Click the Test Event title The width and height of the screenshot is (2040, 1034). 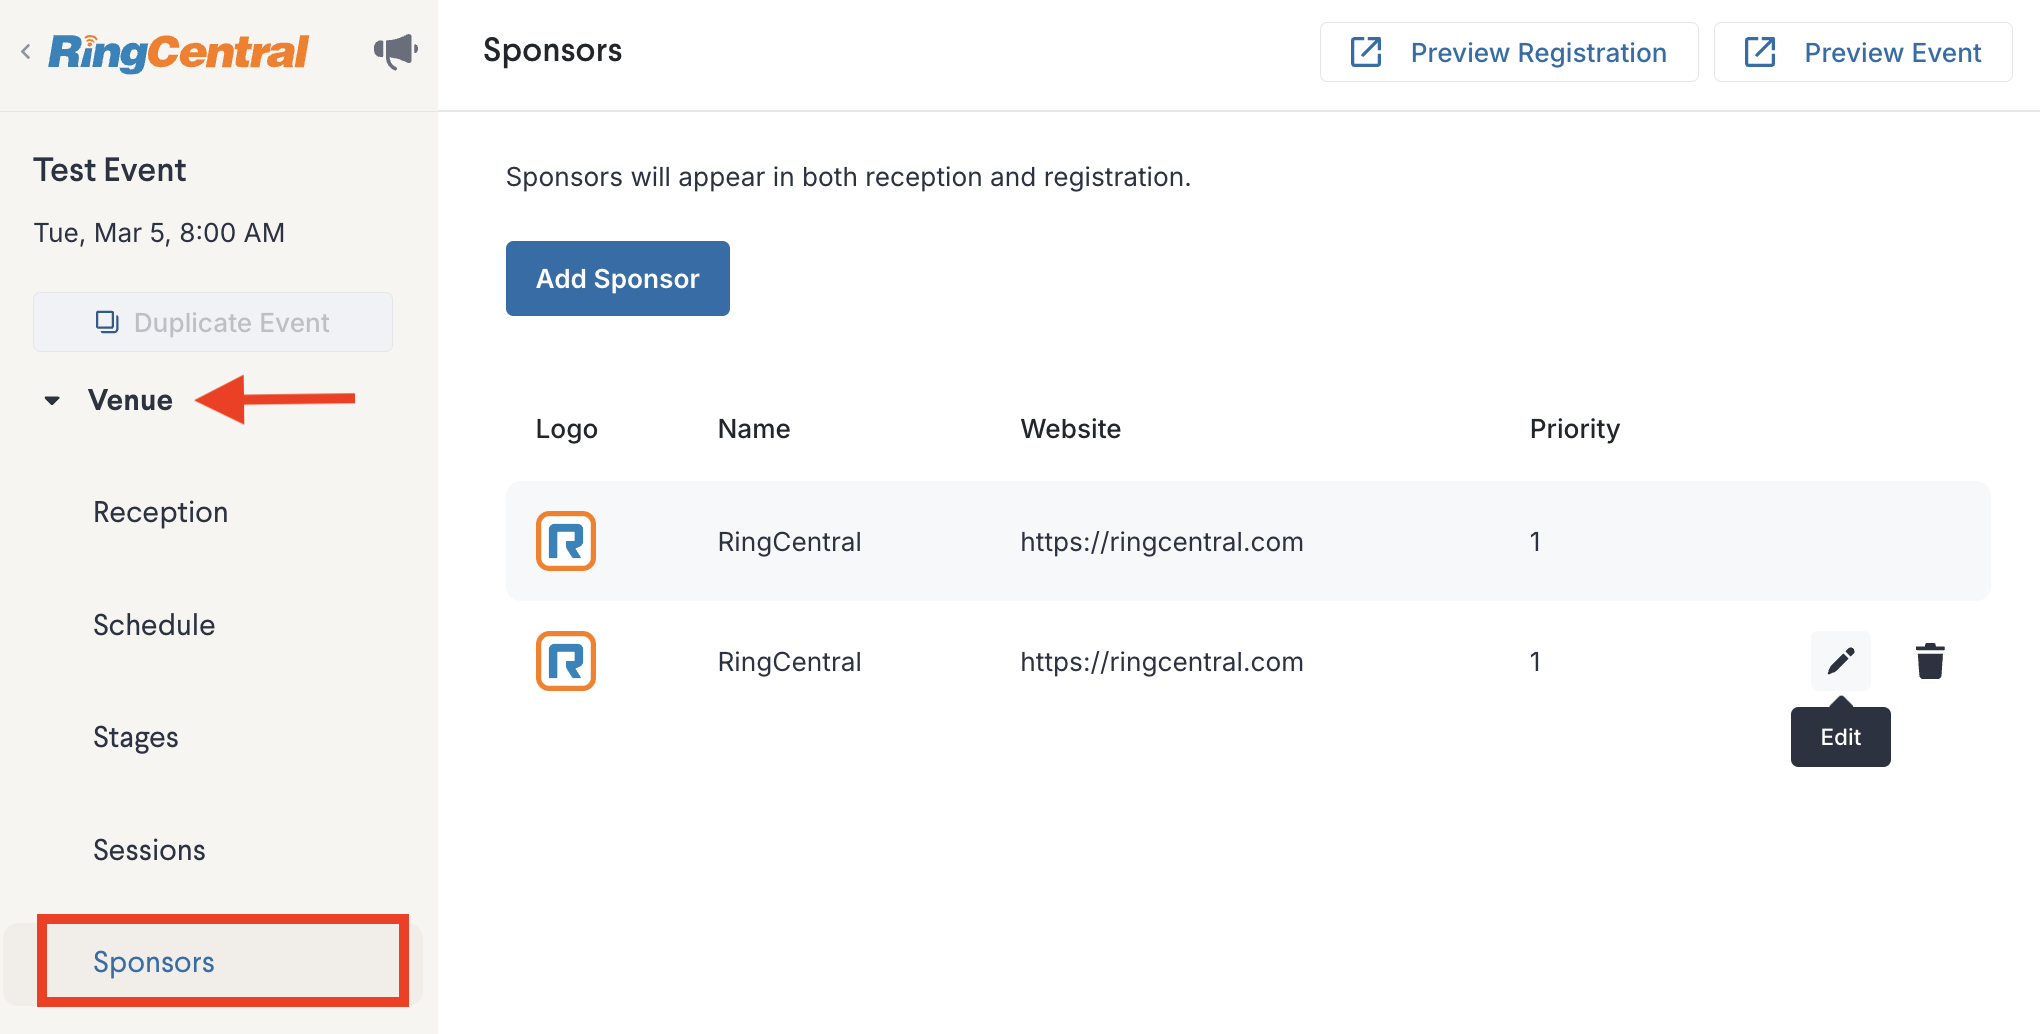[110, 170]
